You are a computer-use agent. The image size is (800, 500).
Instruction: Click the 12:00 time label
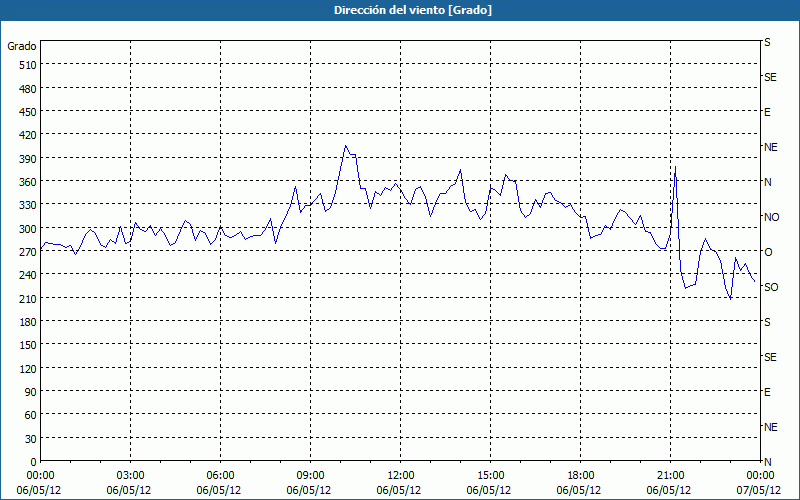[x=401, y=476]
